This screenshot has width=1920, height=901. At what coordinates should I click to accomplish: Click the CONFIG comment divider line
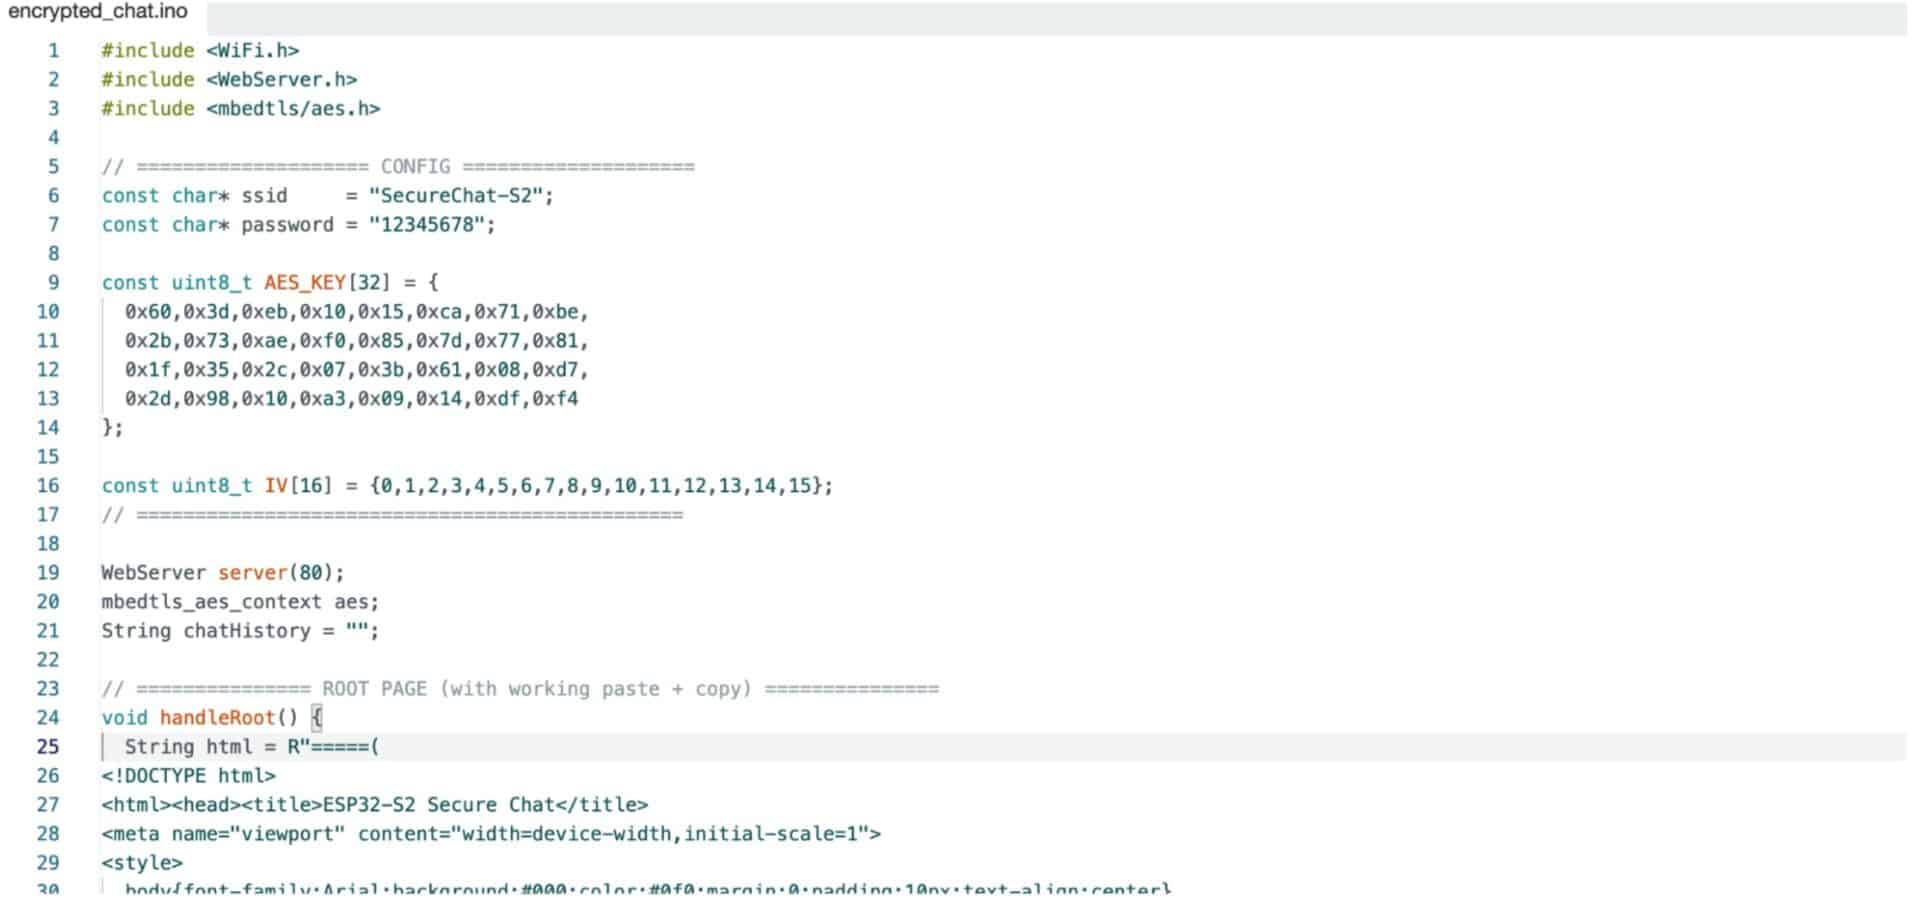(398, 167)
